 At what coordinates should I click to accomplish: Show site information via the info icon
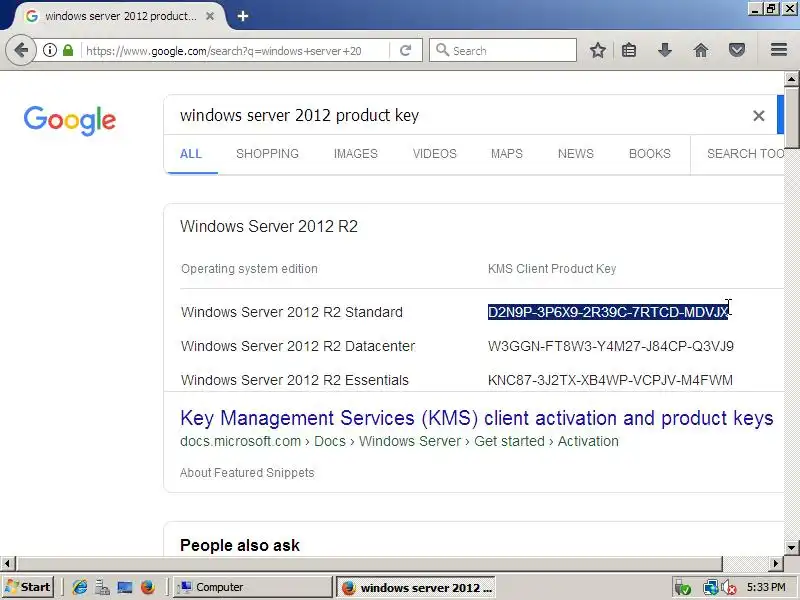(49, 50)
